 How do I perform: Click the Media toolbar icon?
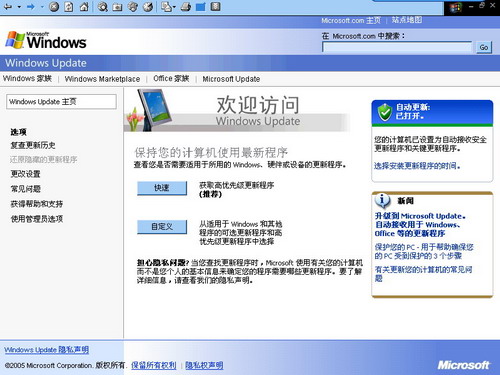[x=133, y=7]
